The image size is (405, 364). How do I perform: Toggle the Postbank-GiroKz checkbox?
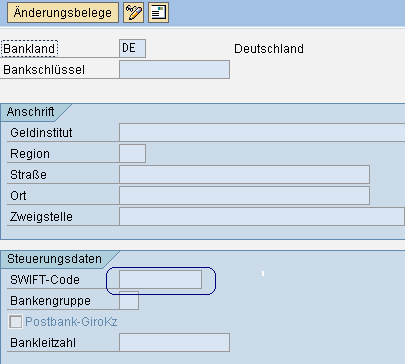(x=16, y=322)
